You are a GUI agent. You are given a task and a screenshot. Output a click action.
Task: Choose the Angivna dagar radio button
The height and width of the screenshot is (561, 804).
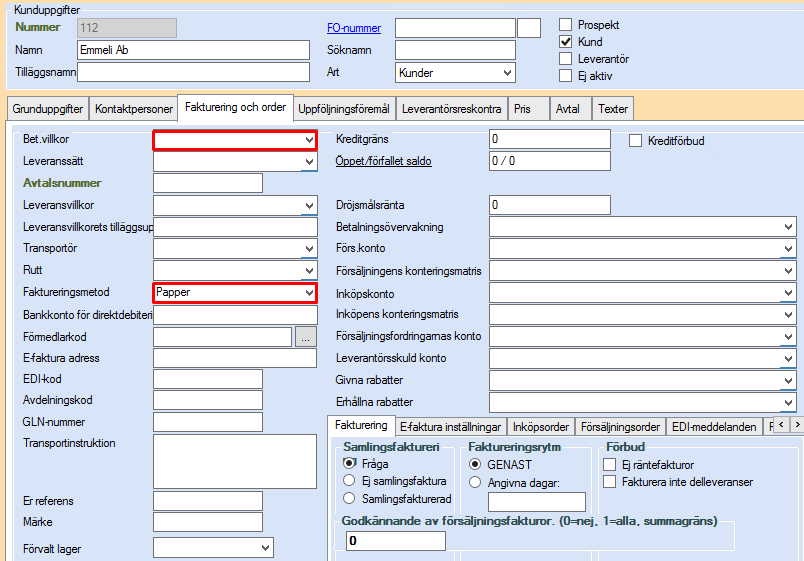(x=475, y=481)
